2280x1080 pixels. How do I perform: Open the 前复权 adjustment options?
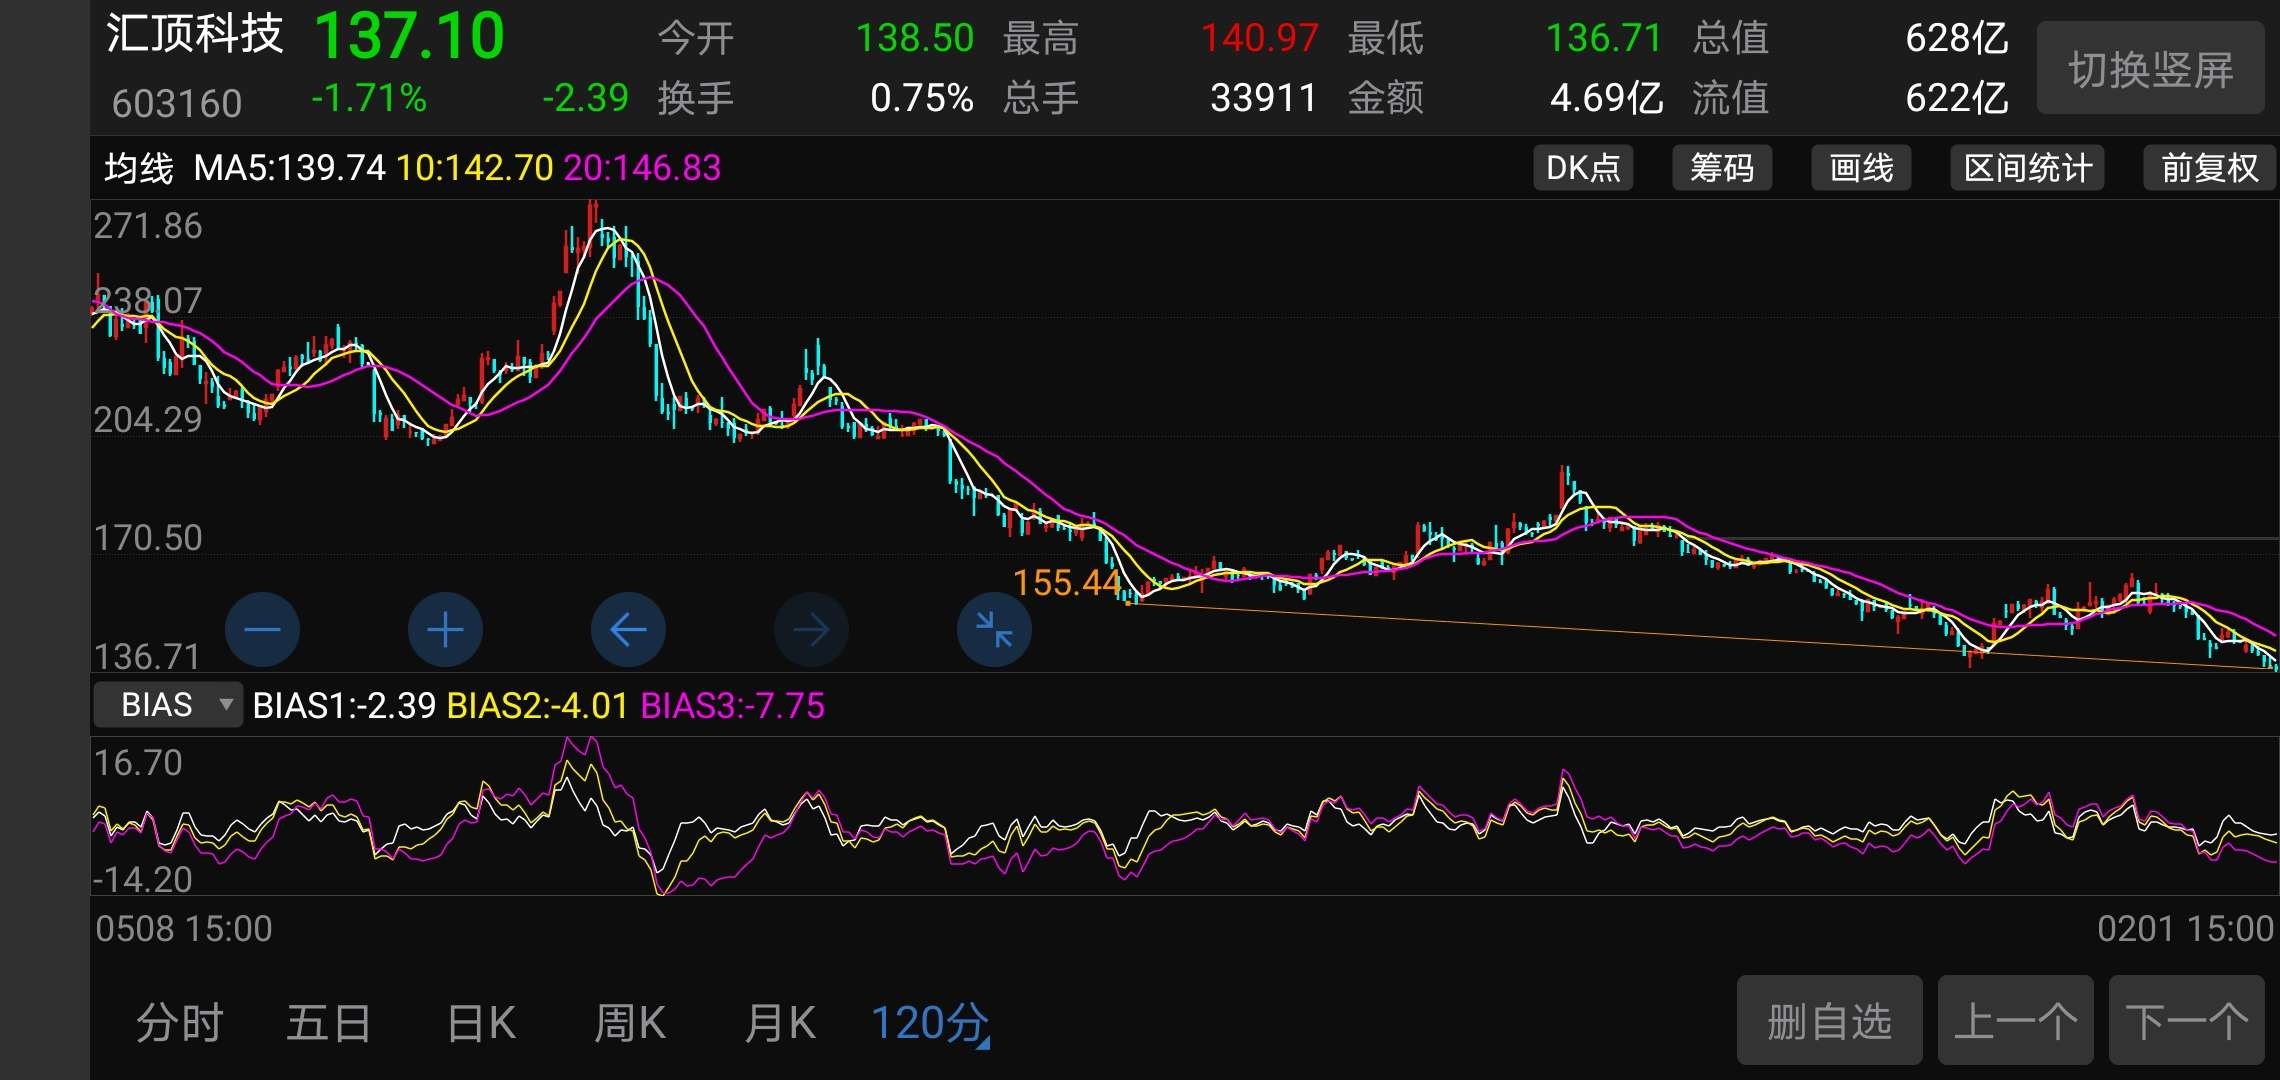click(x=2209, y=168)
